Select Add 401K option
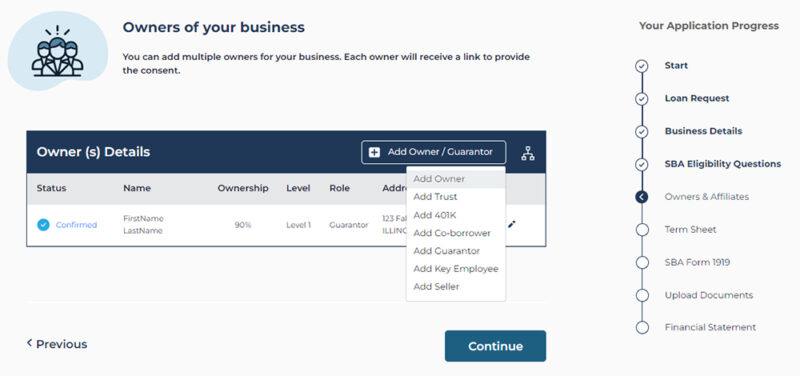The width and height of the screenshot is (800, 376). pyautogui.click(x=456, y=215)
